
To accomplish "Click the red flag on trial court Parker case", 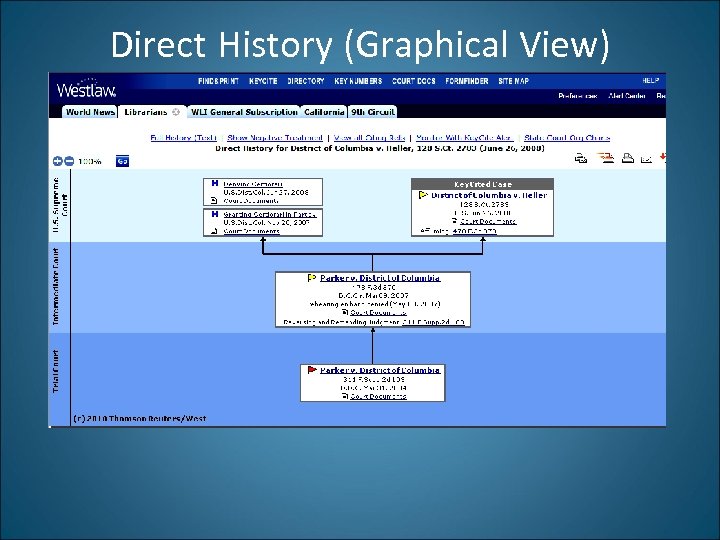I will [312, 370].
